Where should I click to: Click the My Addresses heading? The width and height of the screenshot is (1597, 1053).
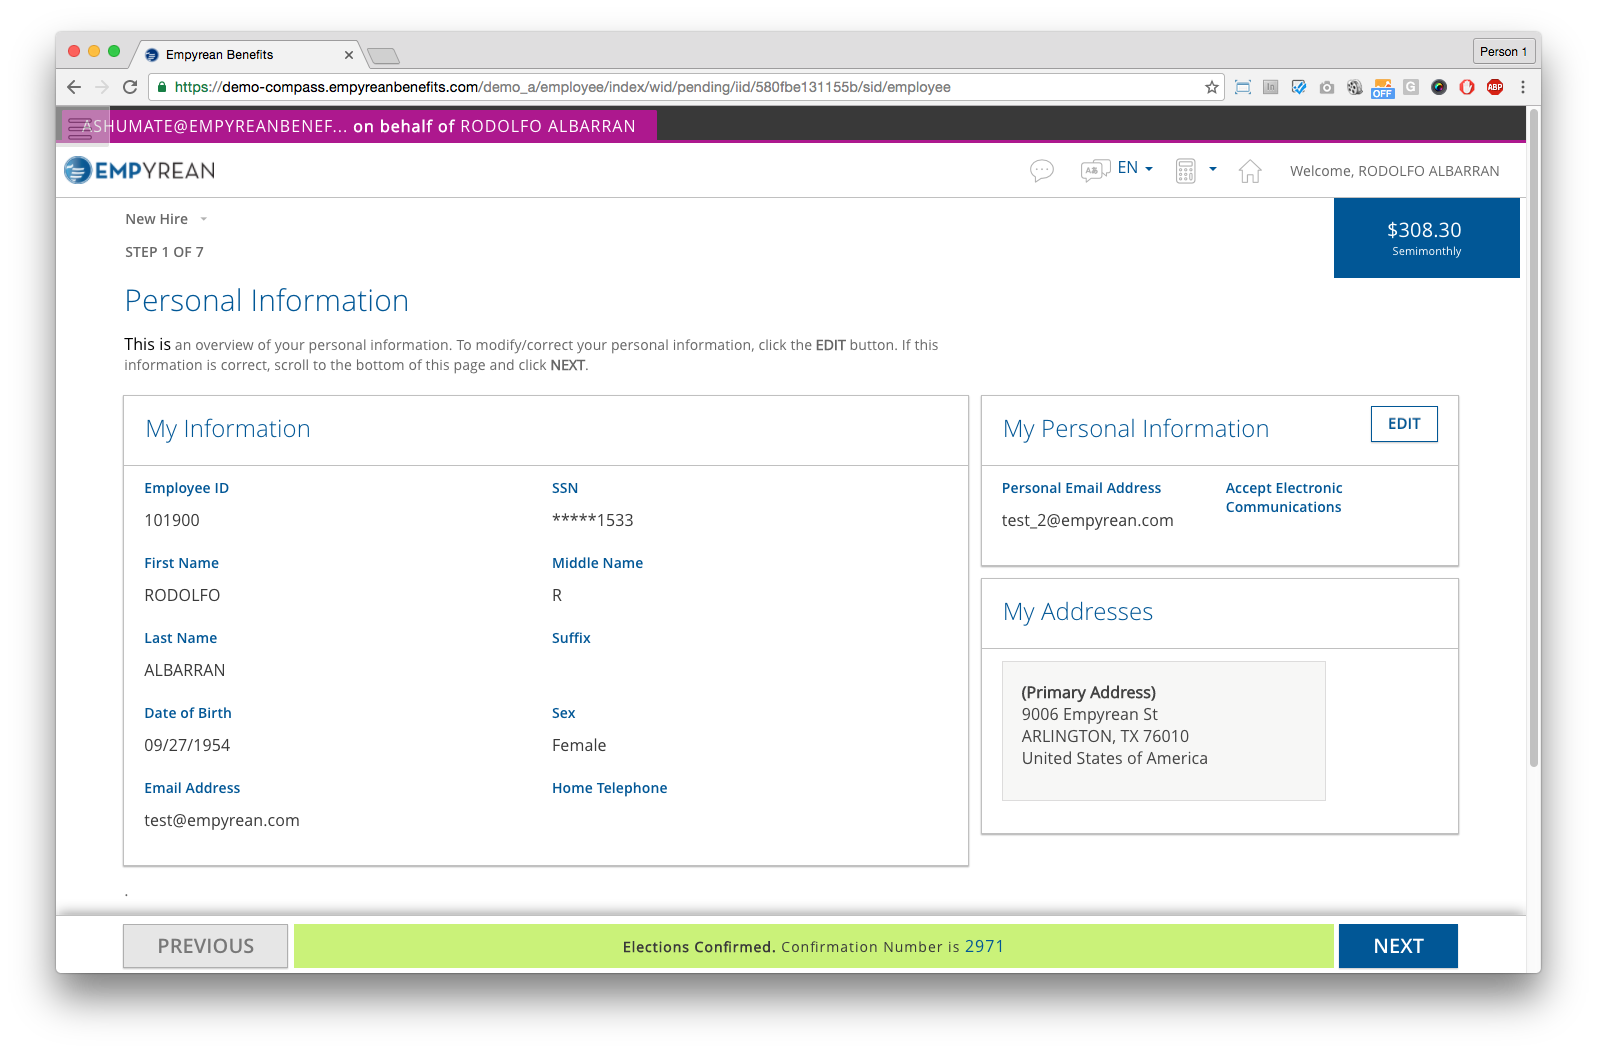[x=1078, y=611]
